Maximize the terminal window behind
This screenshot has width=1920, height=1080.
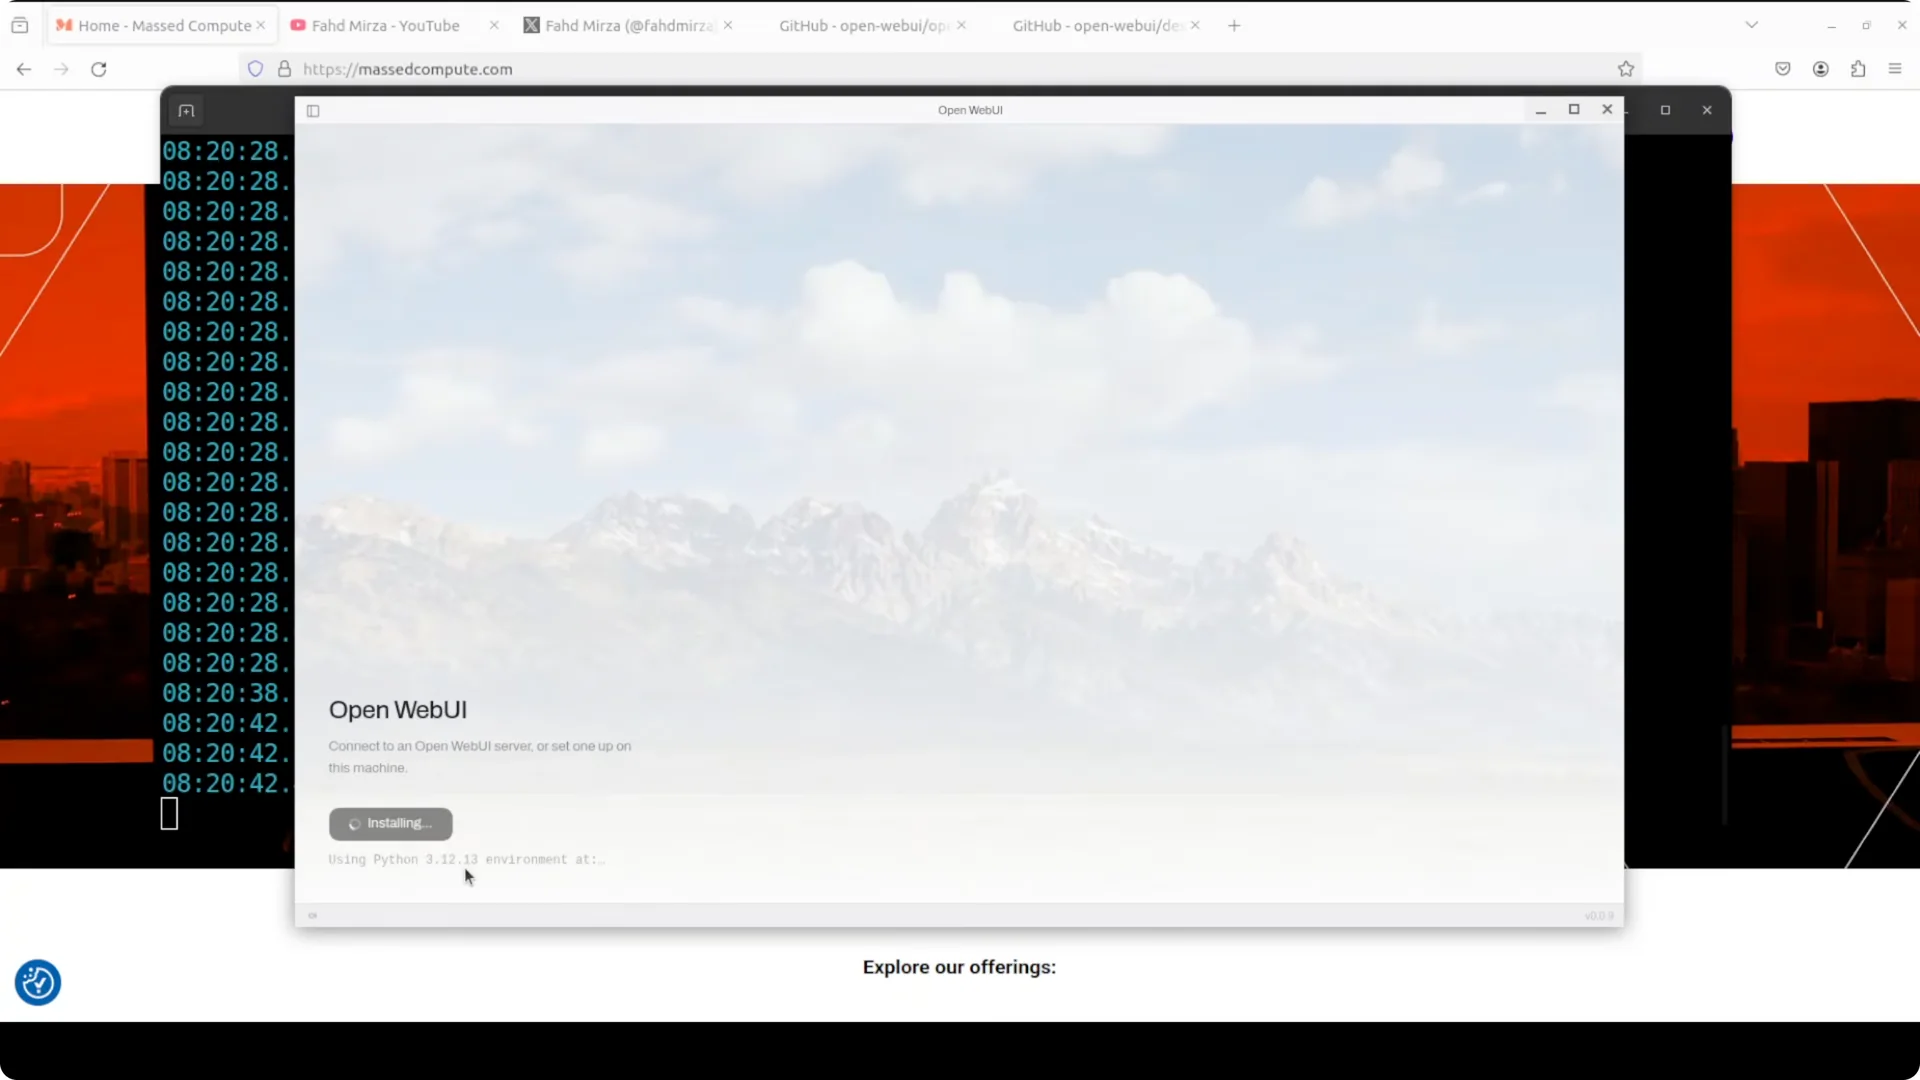[1666, 110]
